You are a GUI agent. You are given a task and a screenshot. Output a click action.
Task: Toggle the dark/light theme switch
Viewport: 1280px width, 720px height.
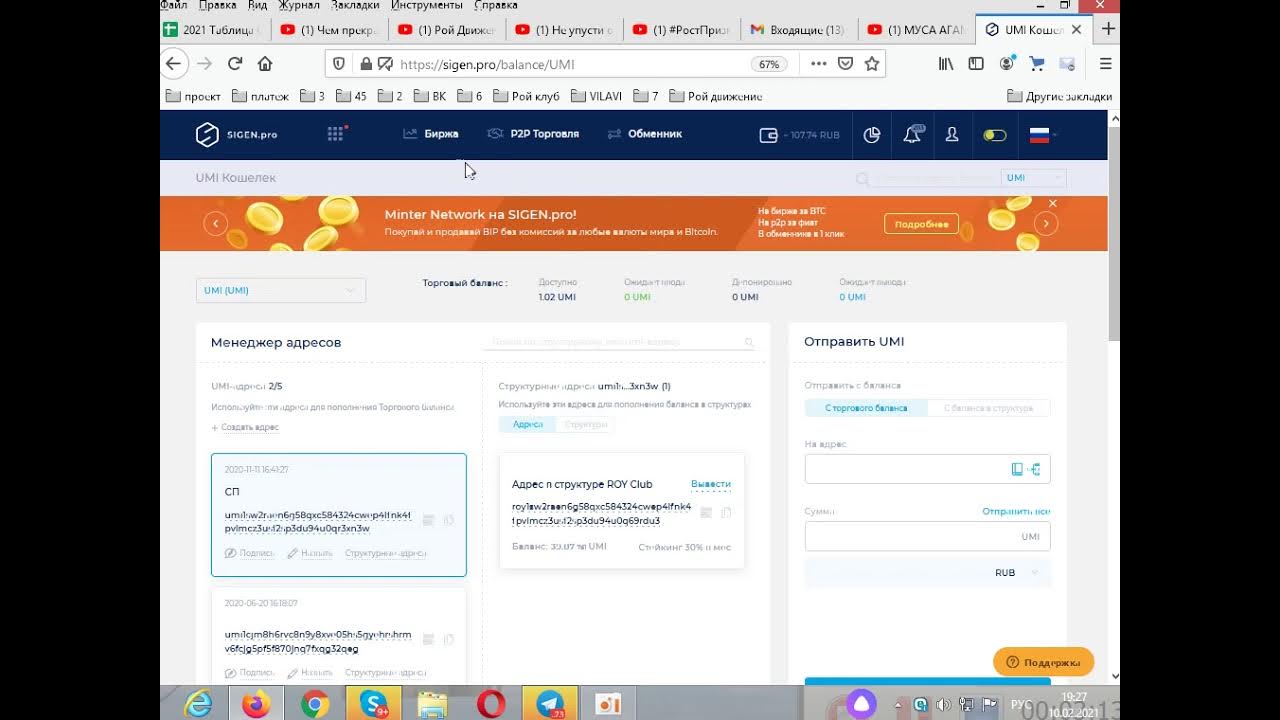(x=994, y=135)
